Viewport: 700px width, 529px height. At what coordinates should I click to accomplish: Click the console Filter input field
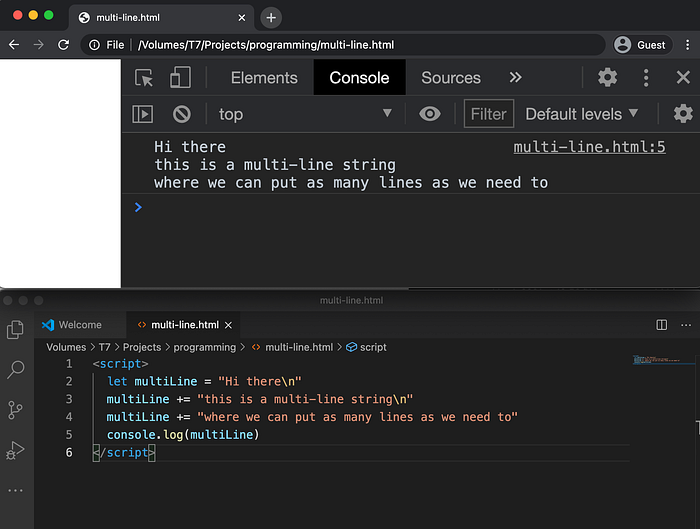click(x=489, y=114)
